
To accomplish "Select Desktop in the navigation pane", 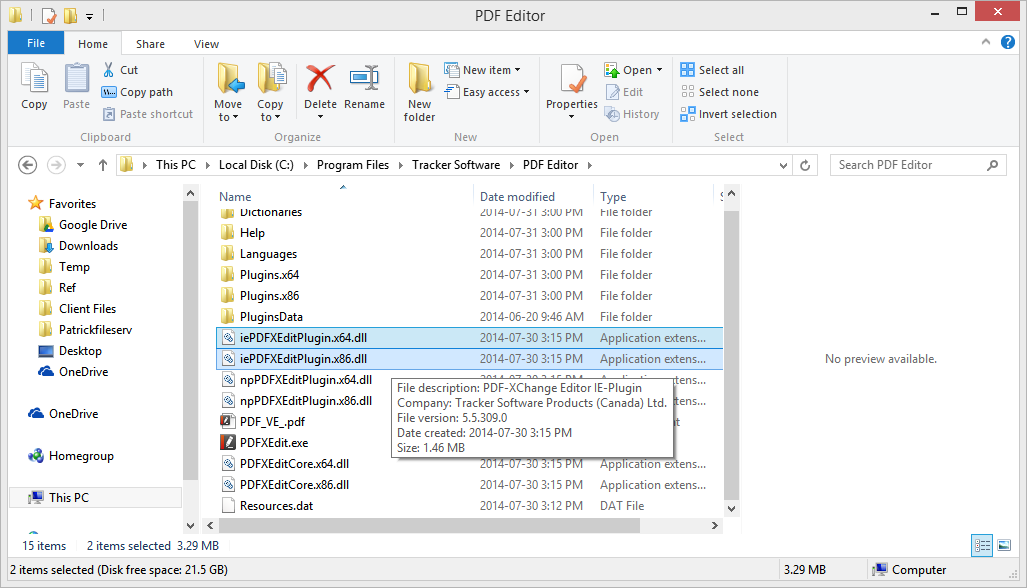I will coord(70,350).
